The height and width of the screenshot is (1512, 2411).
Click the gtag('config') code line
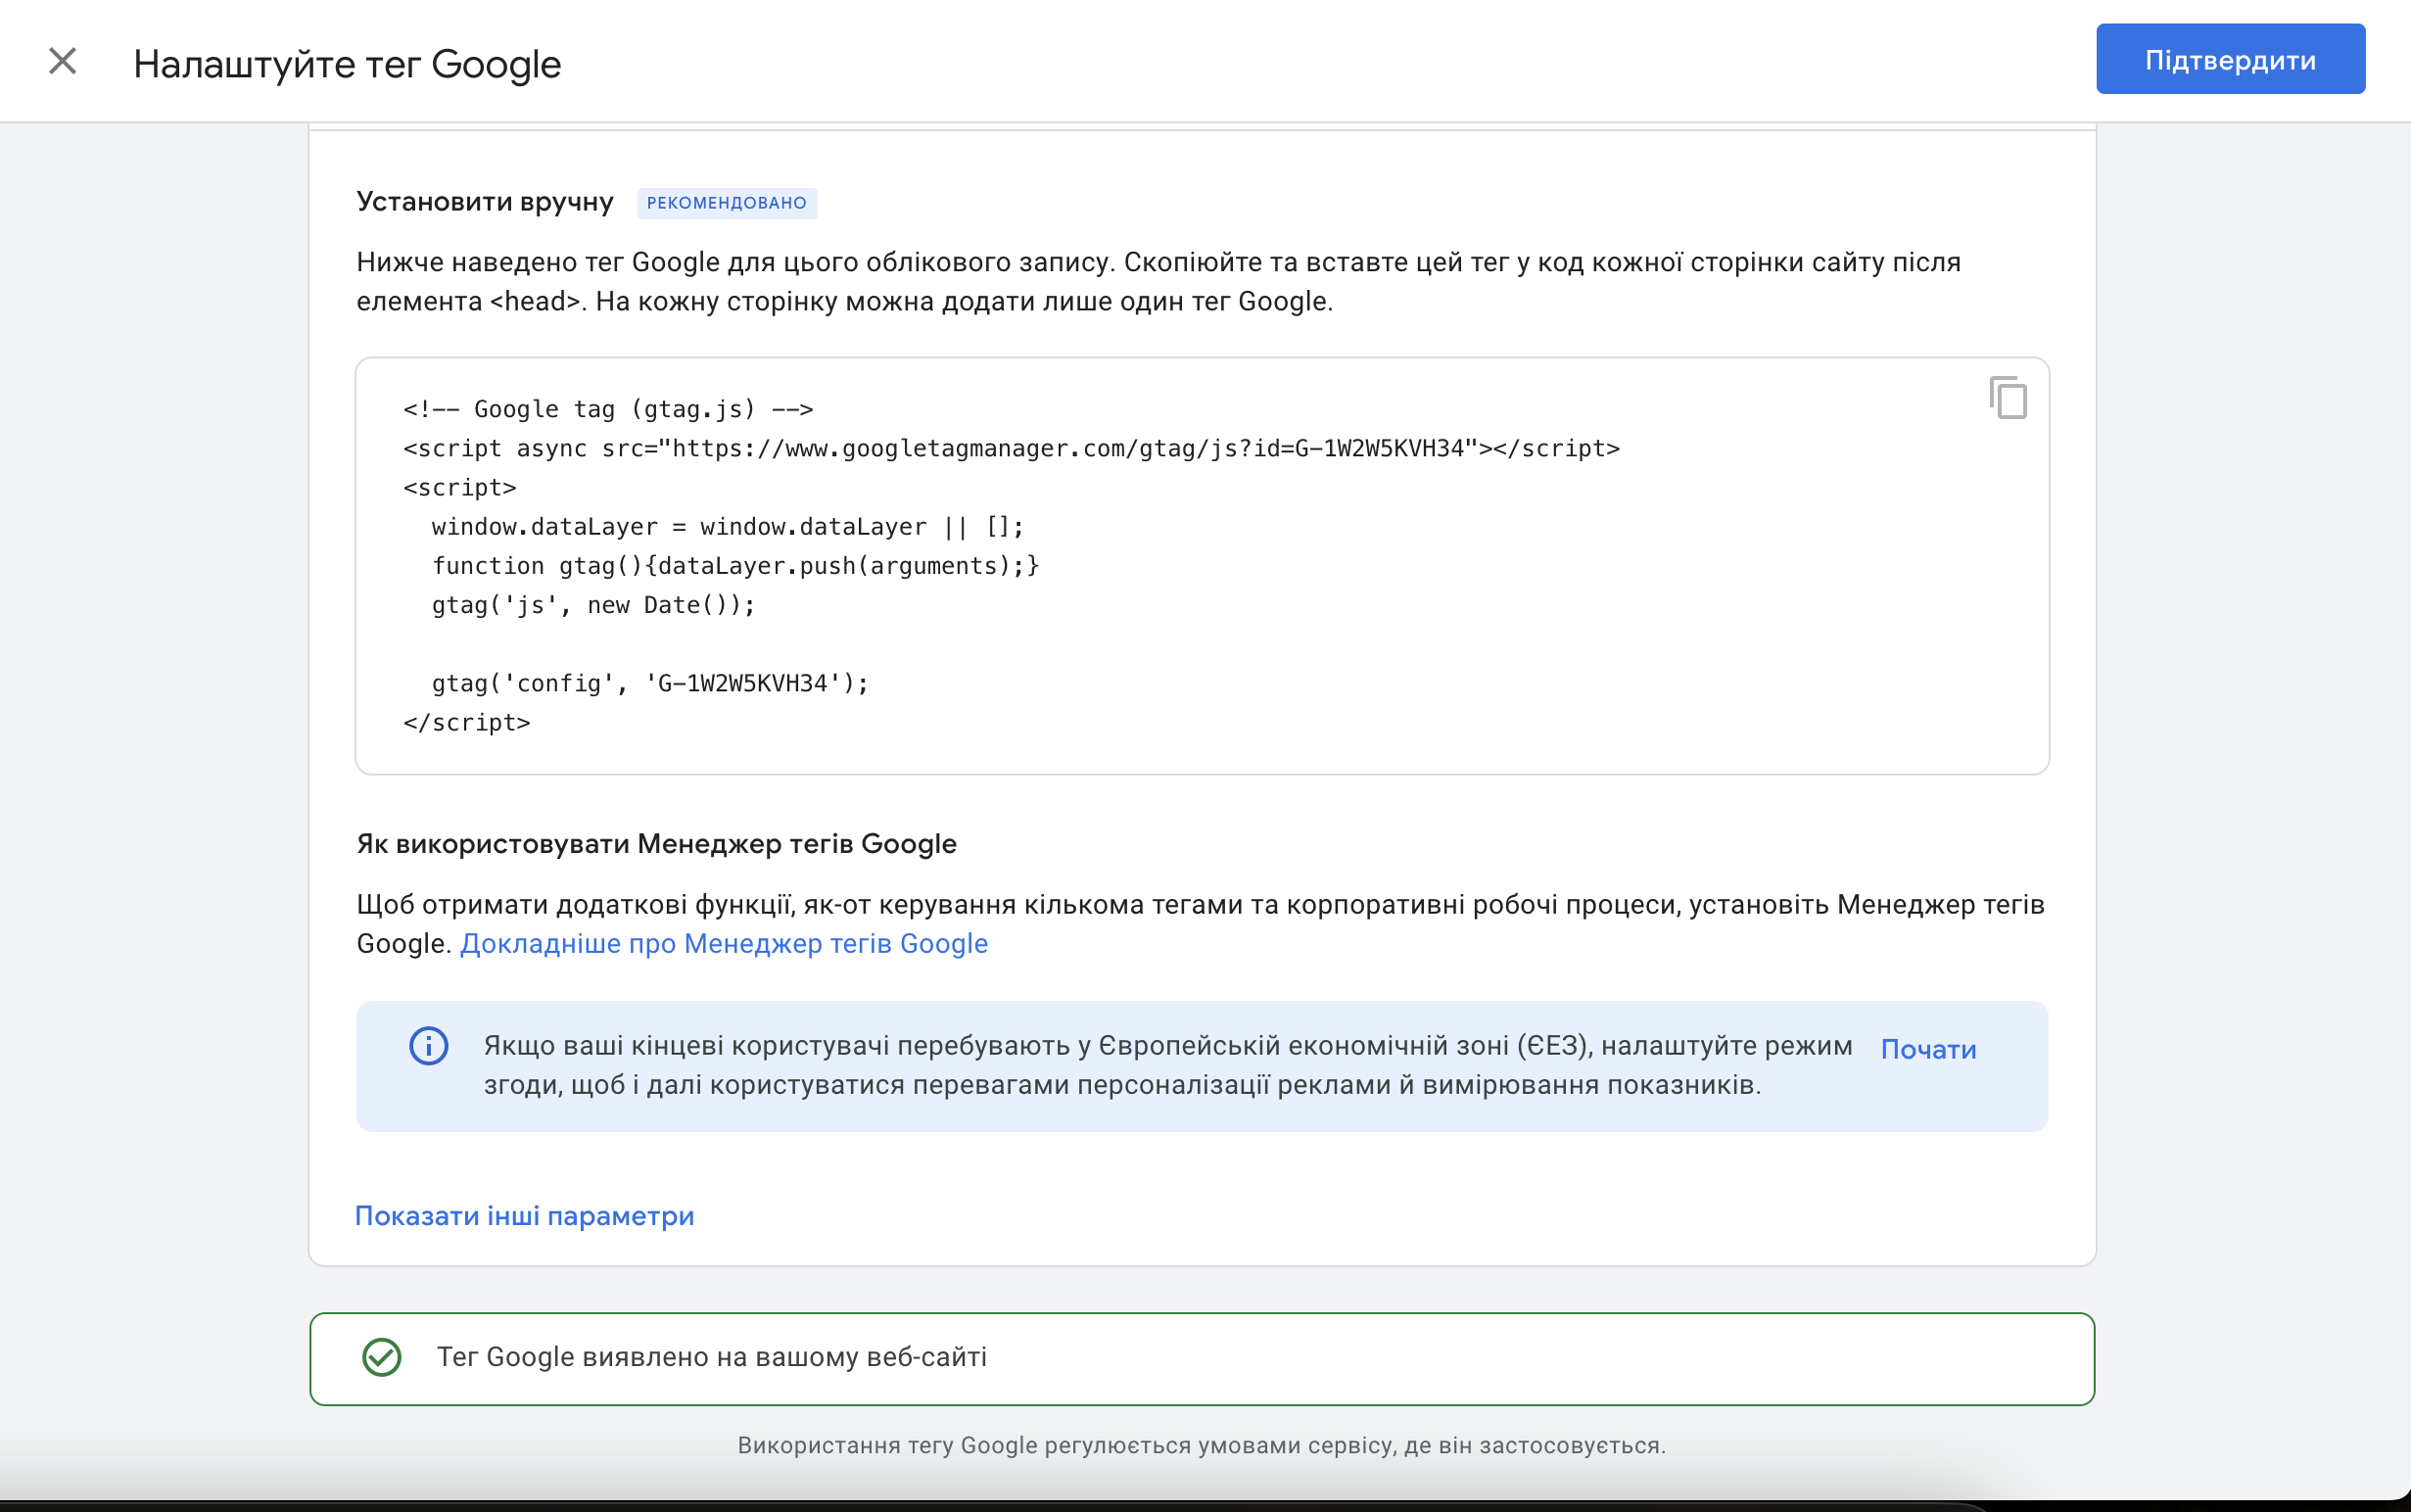[650, 683]
